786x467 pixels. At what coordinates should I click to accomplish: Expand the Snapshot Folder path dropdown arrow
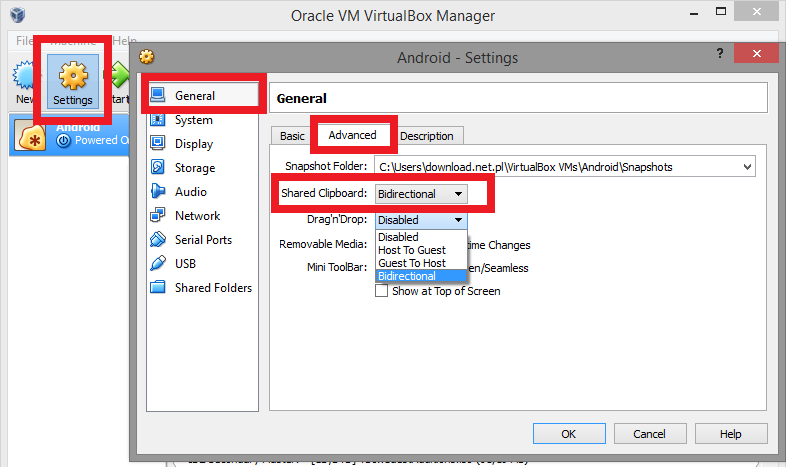pyautogui.click(x=747, y=167)
